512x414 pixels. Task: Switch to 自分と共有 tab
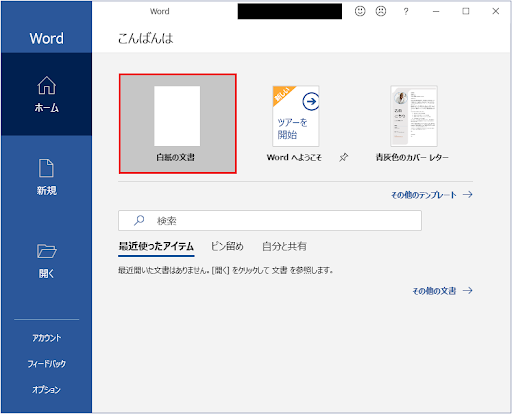[x=284, y=247]
